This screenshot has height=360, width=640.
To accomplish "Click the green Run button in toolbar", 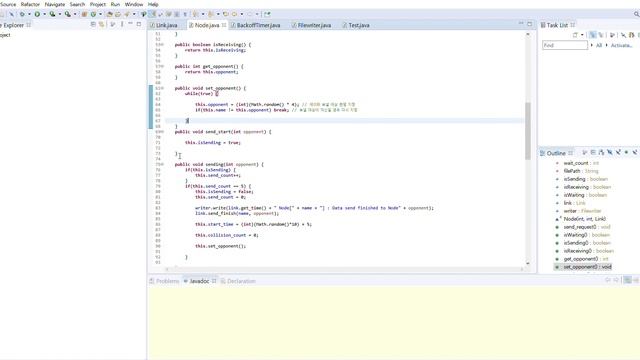I will coord(37,14).
